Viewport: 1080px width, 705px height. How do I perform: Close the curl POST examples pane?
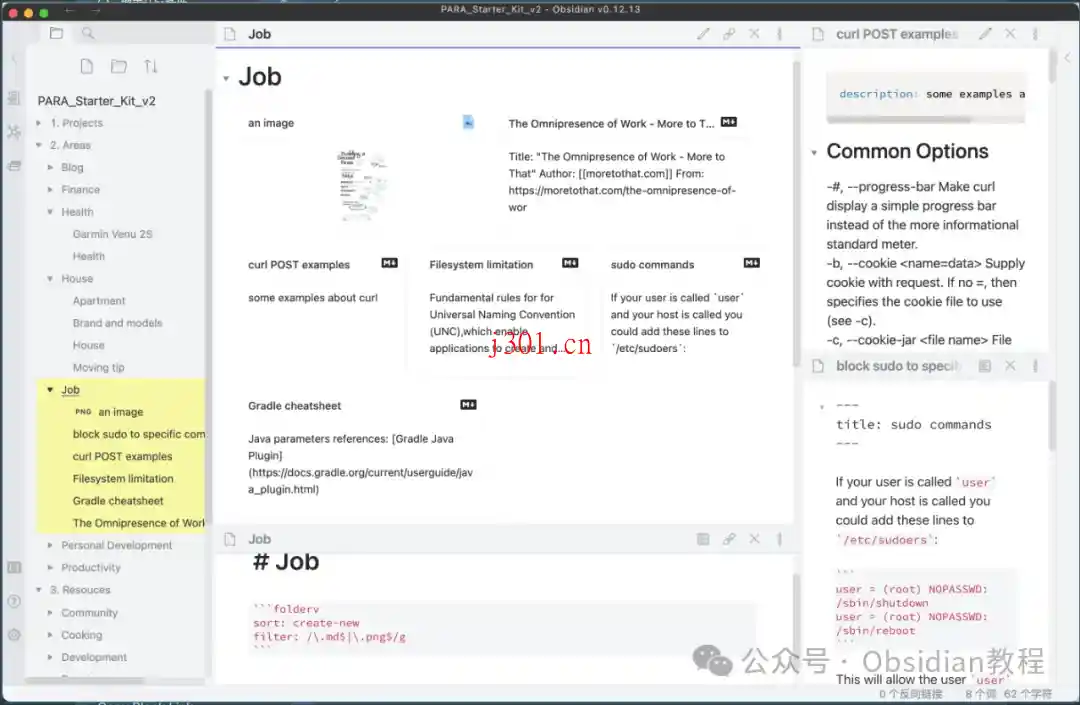[1010, 34]
